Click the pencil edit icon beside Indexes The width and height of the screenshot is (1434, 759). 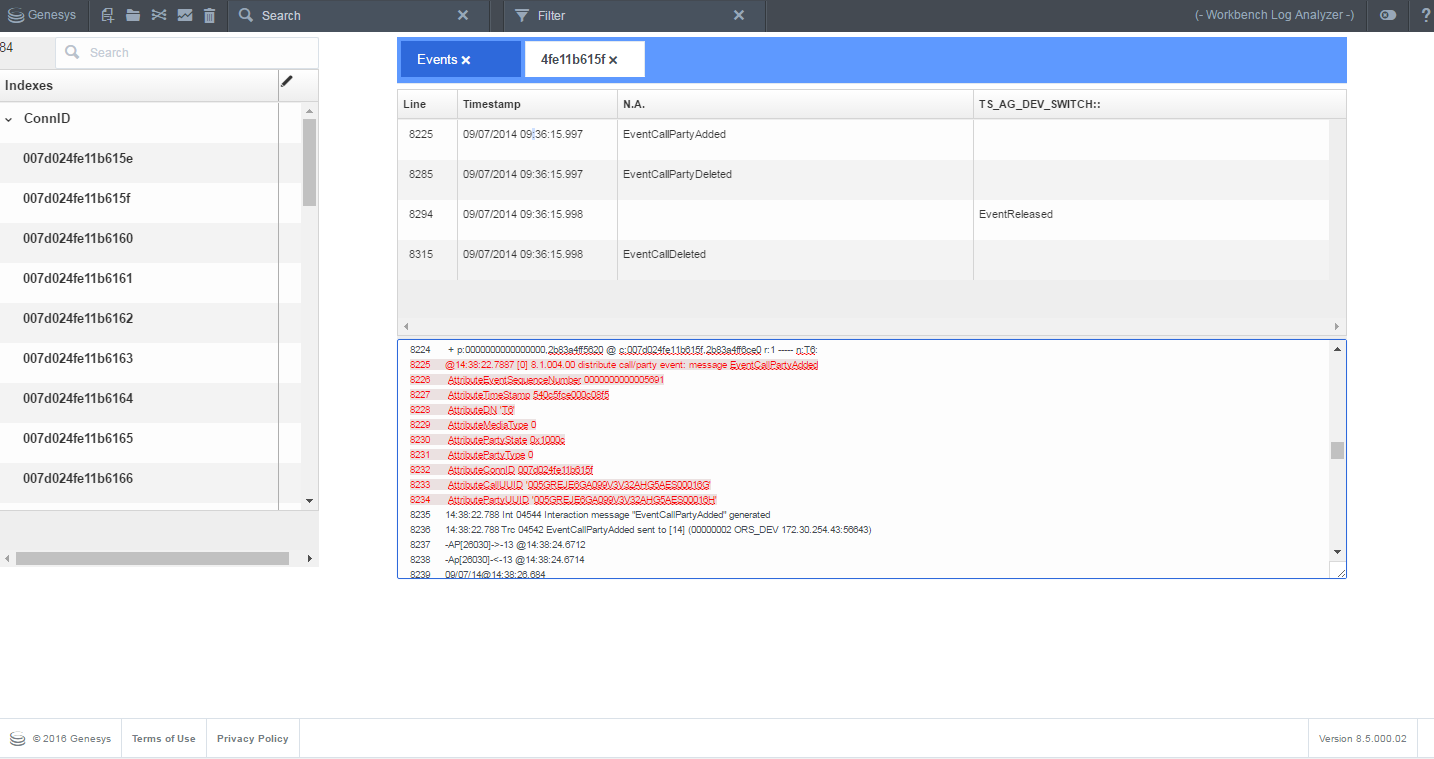pyautogui.click(x=287, y=82)
